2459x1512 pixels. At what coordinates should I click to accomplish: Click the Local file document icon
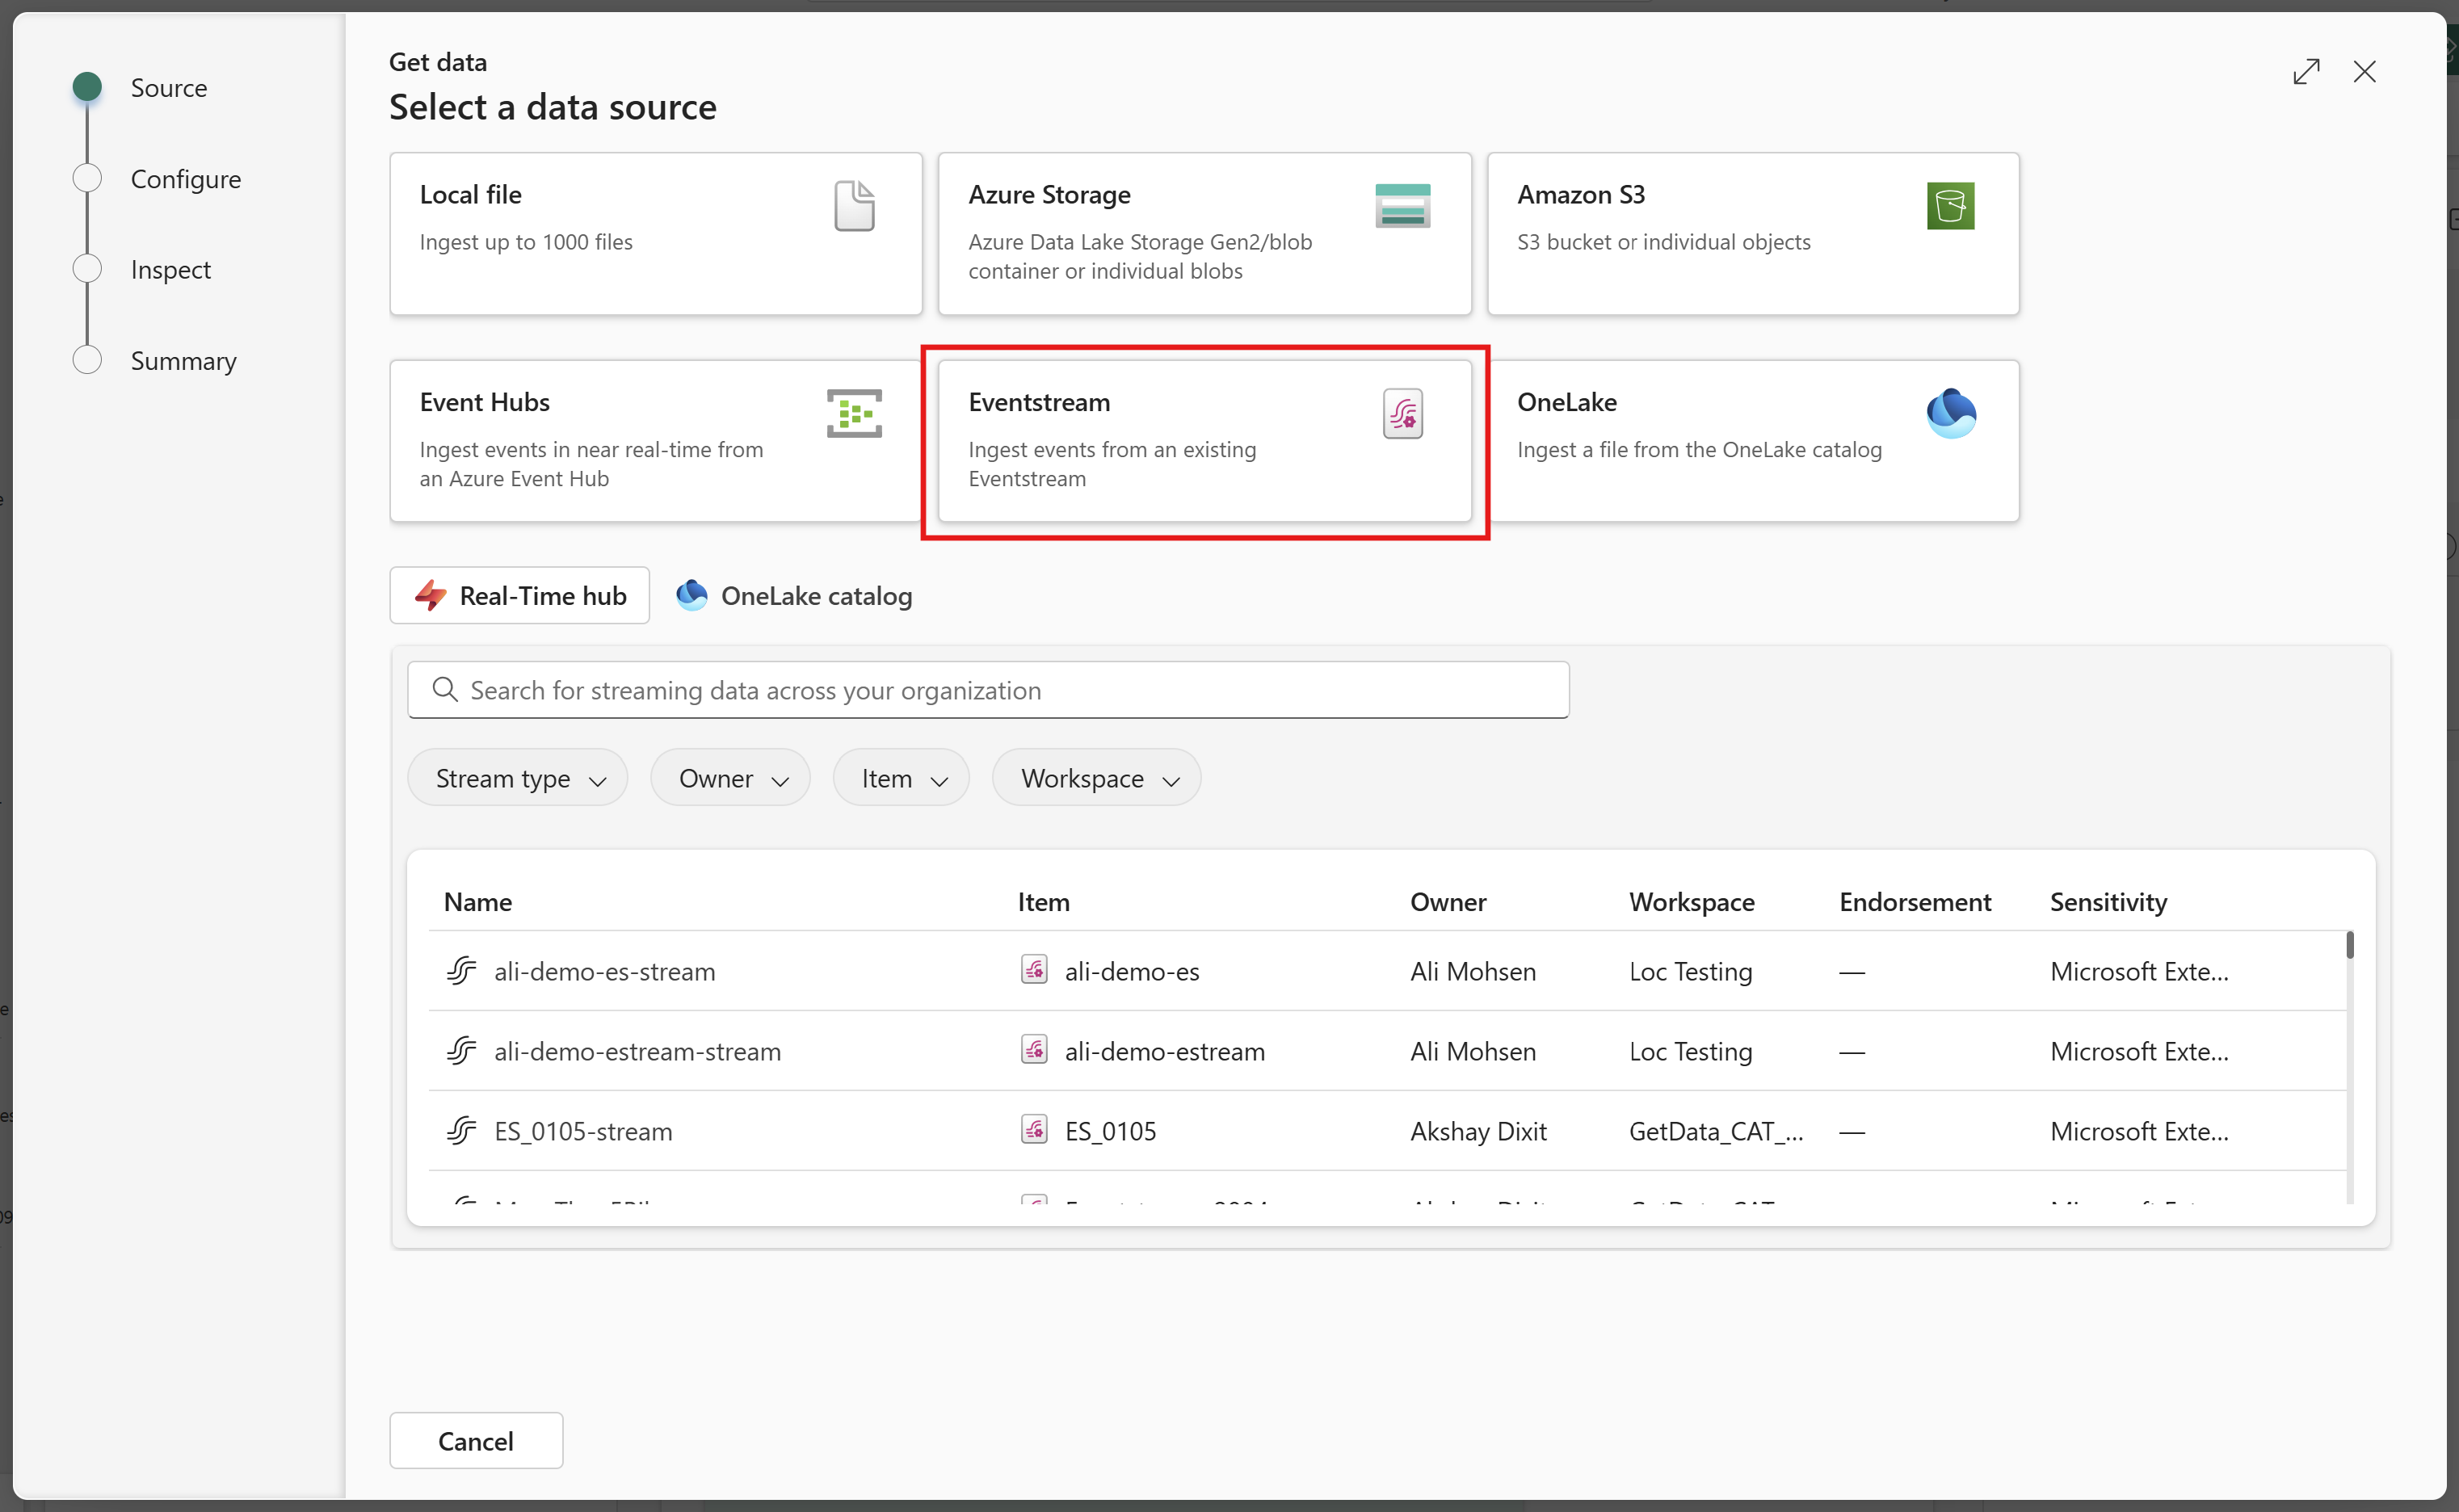tap(854, 206)
